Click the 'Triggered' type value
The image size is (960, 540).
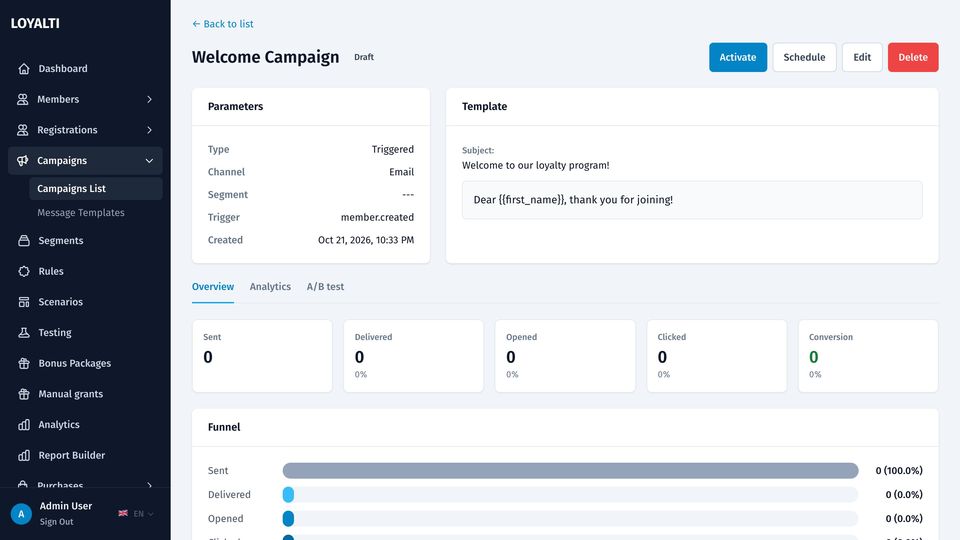tap(392, 149)
